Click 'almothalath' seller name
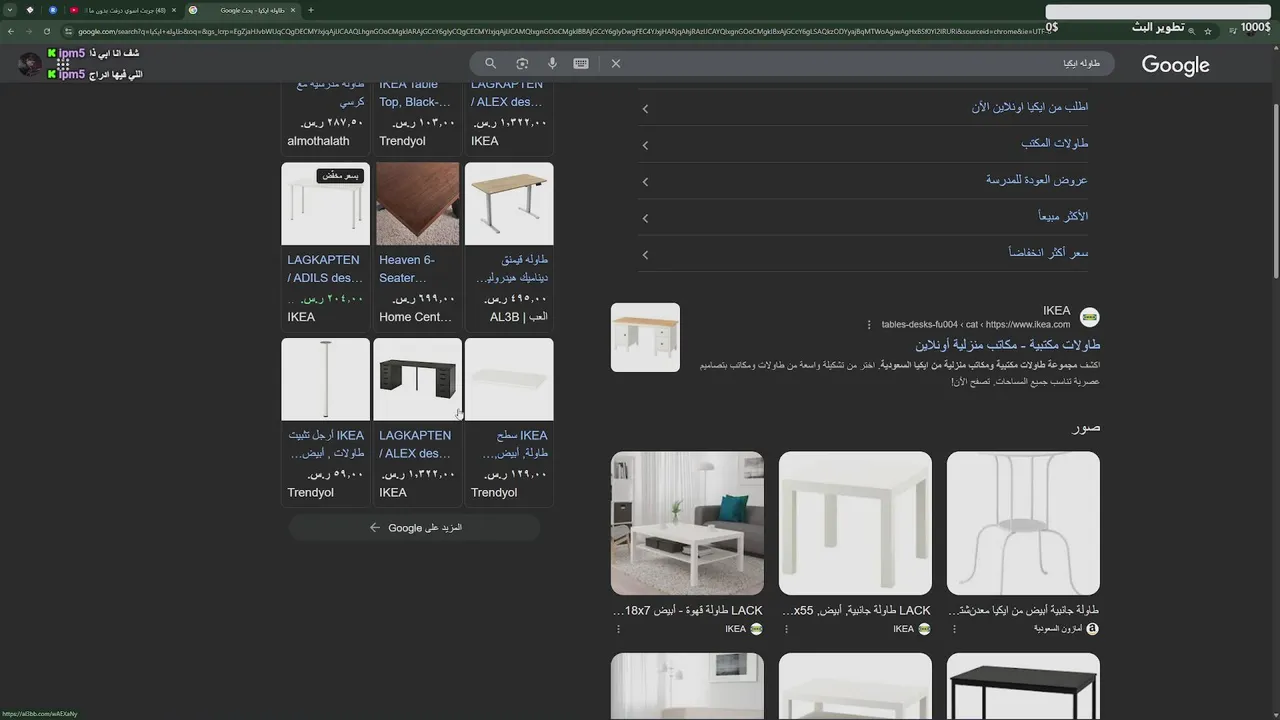The image size is (1280, 720). pos(318,141)
